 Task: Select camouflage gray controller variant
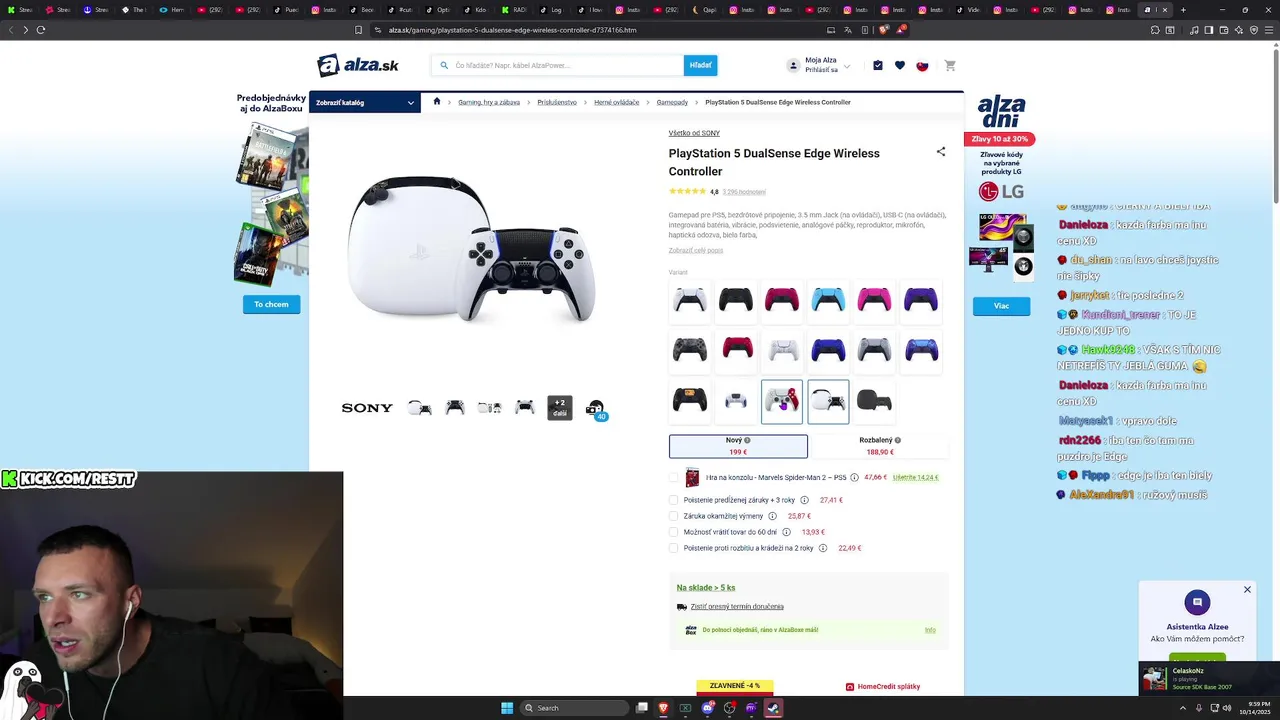coord(690,350)
